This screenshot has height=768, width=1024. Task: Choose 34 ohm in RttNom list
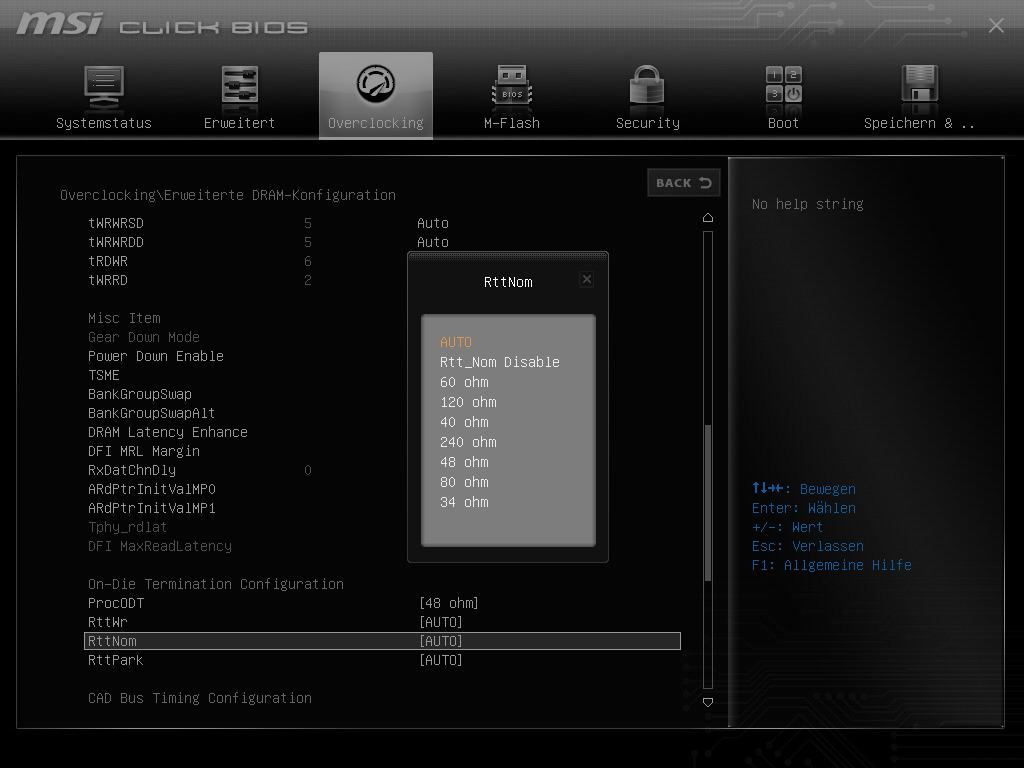[x=464, y=502]
